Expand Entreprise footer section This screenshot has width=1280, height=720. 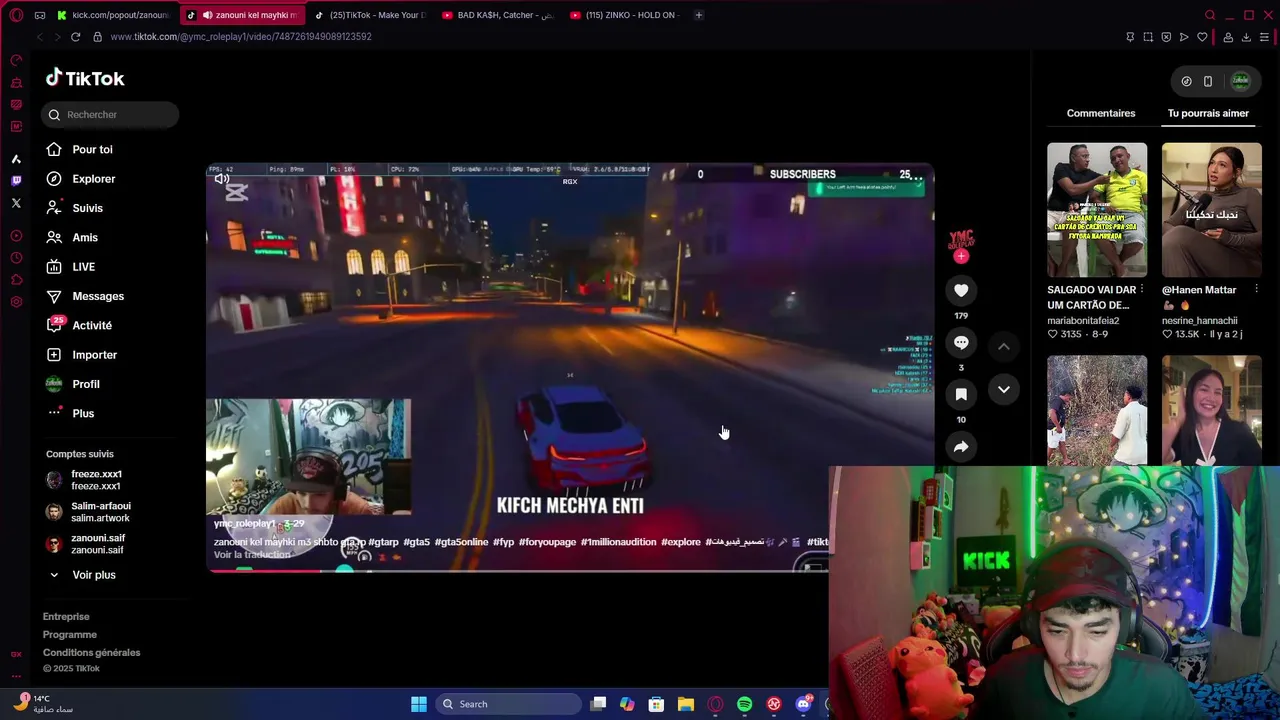click(x=66, y=617)
